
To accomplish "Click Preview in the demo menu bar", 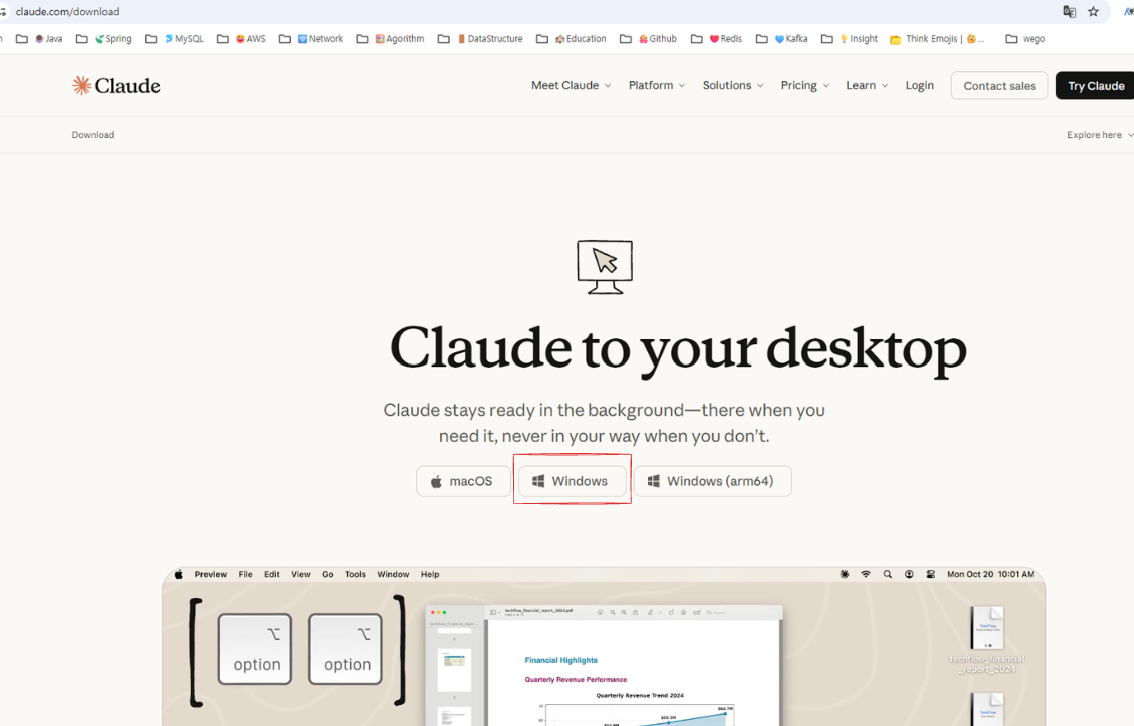I will tap(210, 574).
